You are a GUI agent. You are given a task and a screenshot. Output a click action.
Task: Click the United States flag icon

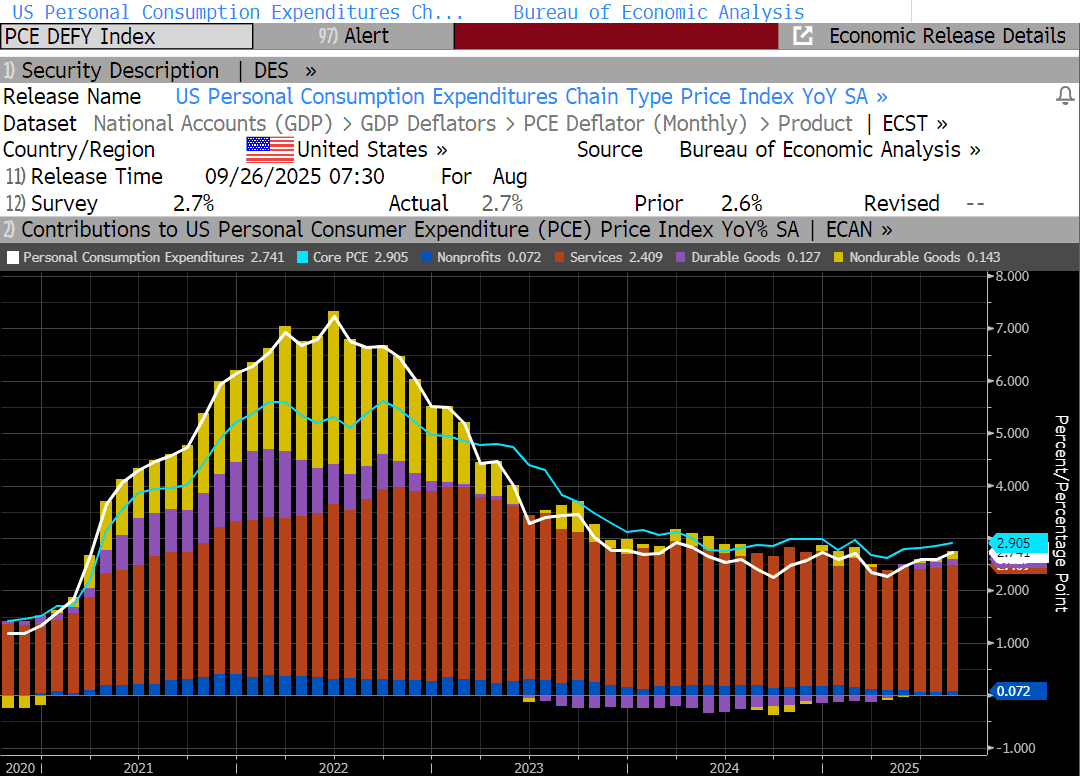[269, 149]
